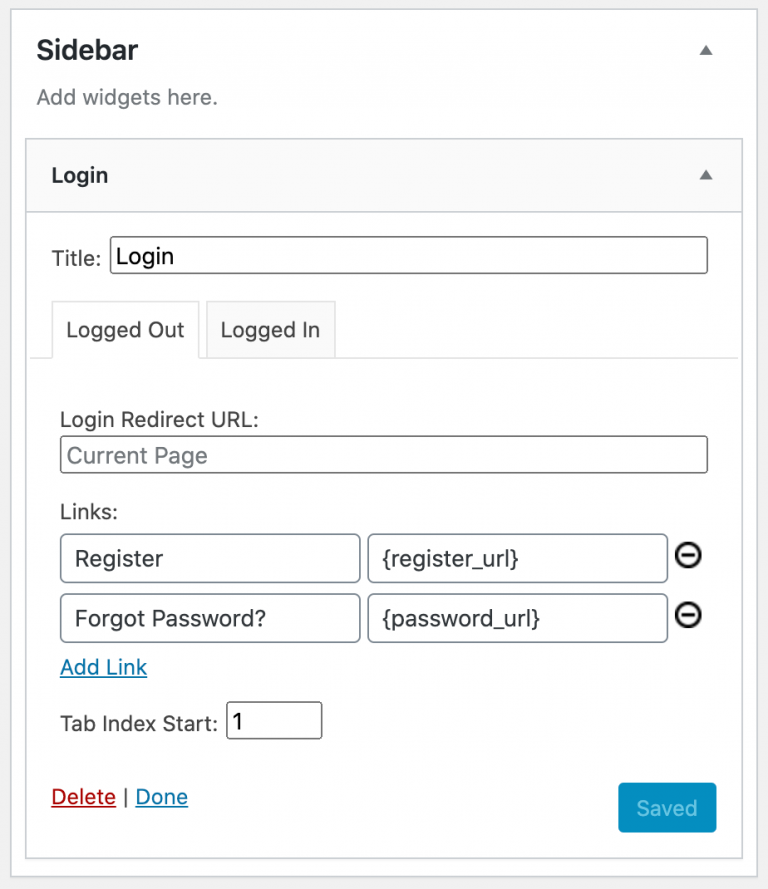
Task: Select the {register_url} field
Action: pyautogui.click(x=517, y=558)
